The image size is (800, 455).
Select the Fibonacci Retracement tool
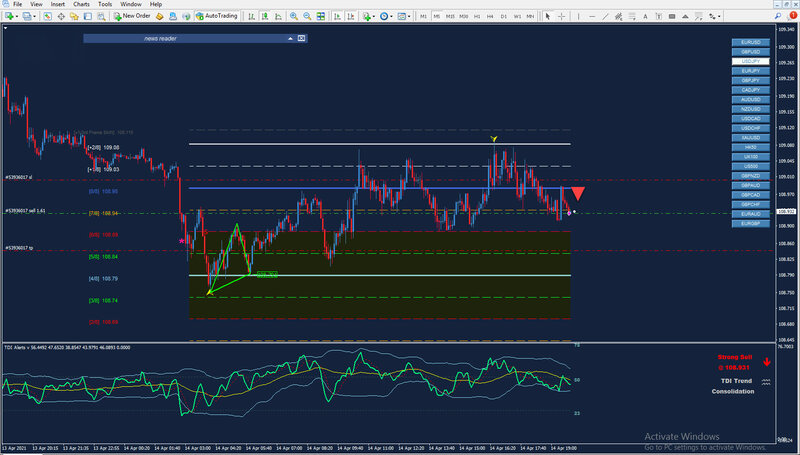coord(632,16)
